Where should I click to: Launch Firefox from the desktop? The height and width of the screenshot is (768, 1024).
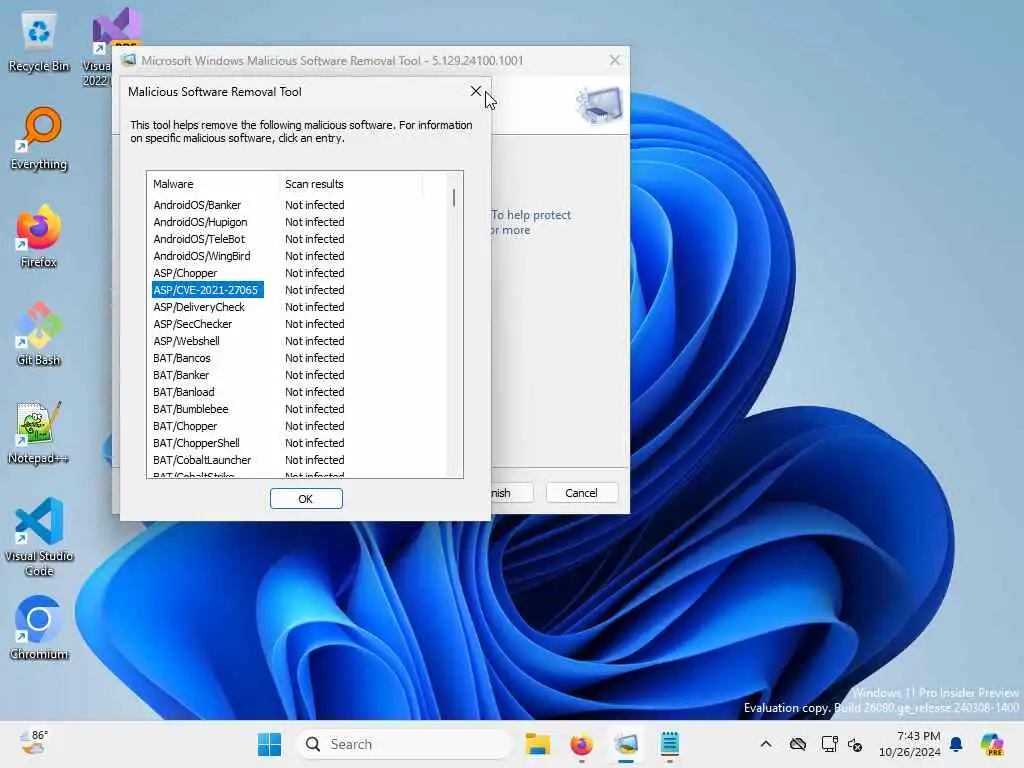pyautogui.click(x=39, y=236)
